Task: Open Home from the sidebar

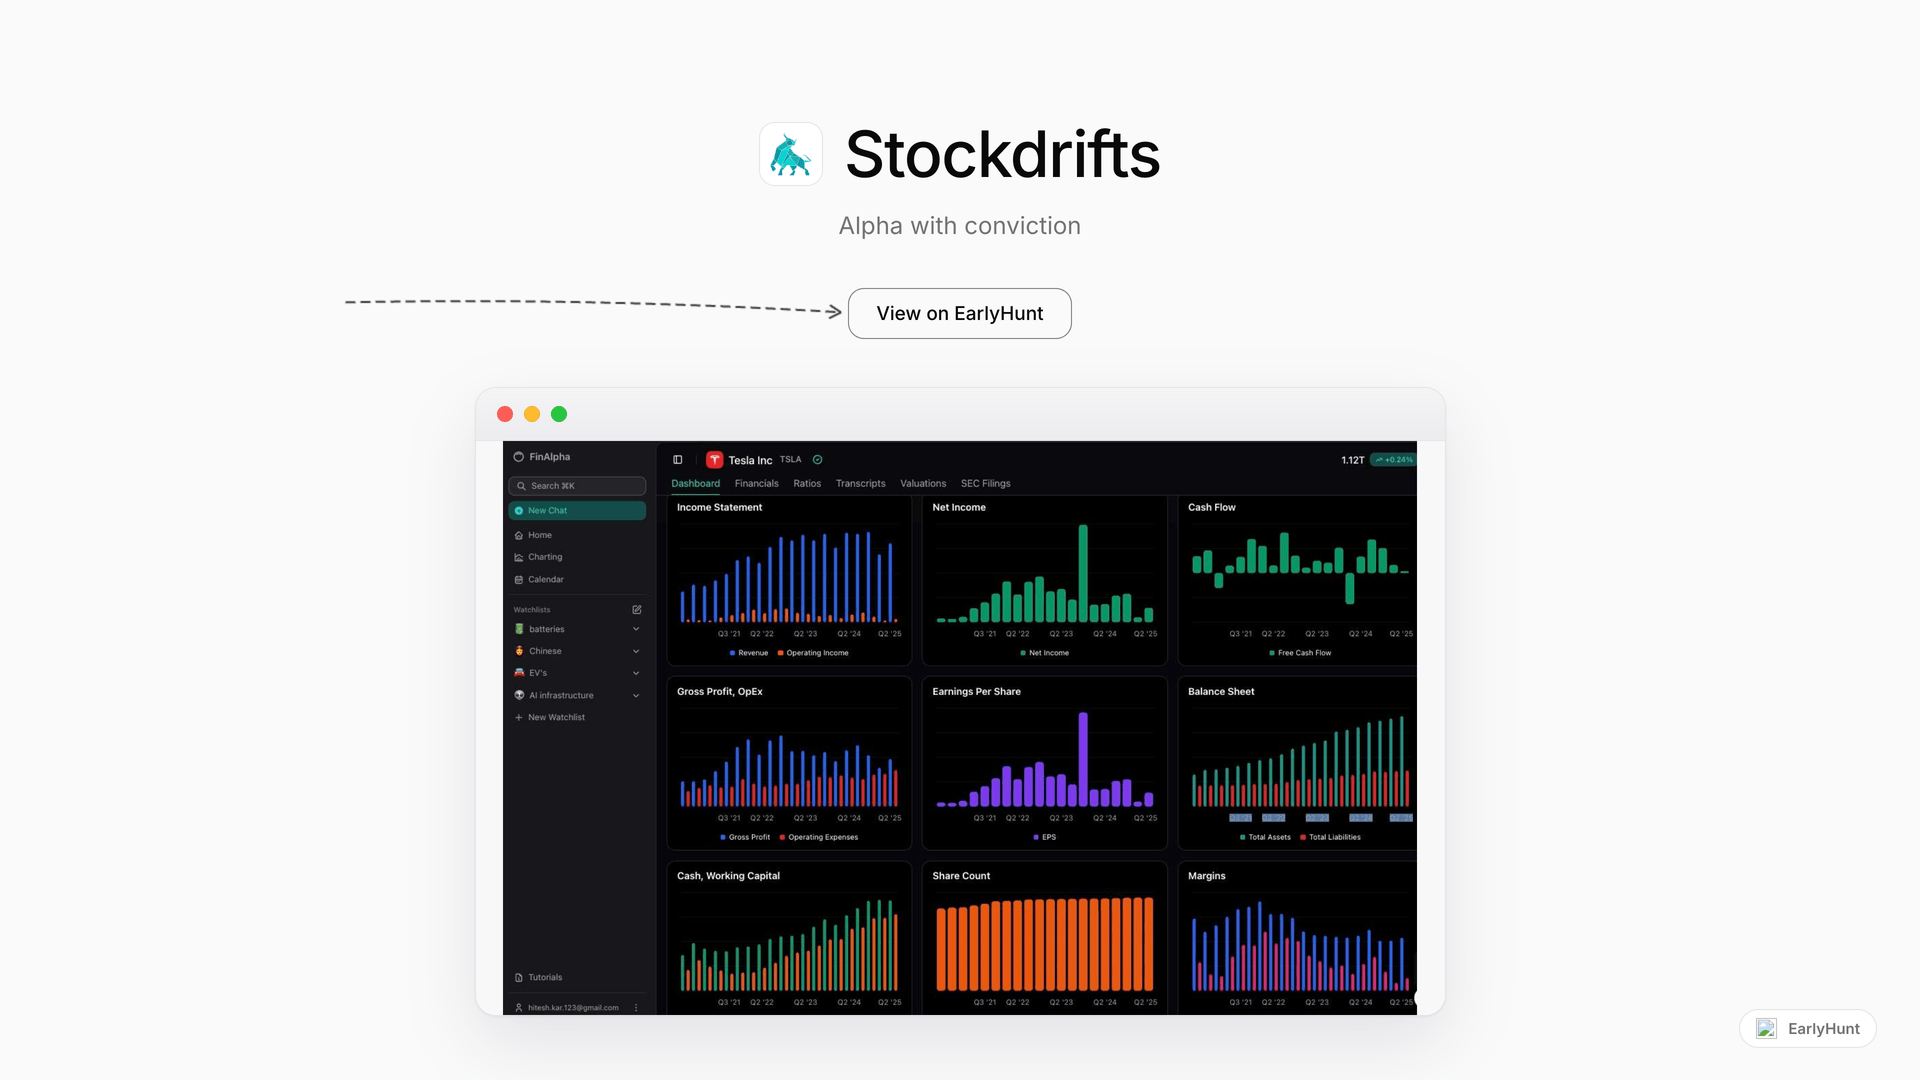Action: pyautogui.click(x=540, y=535)
